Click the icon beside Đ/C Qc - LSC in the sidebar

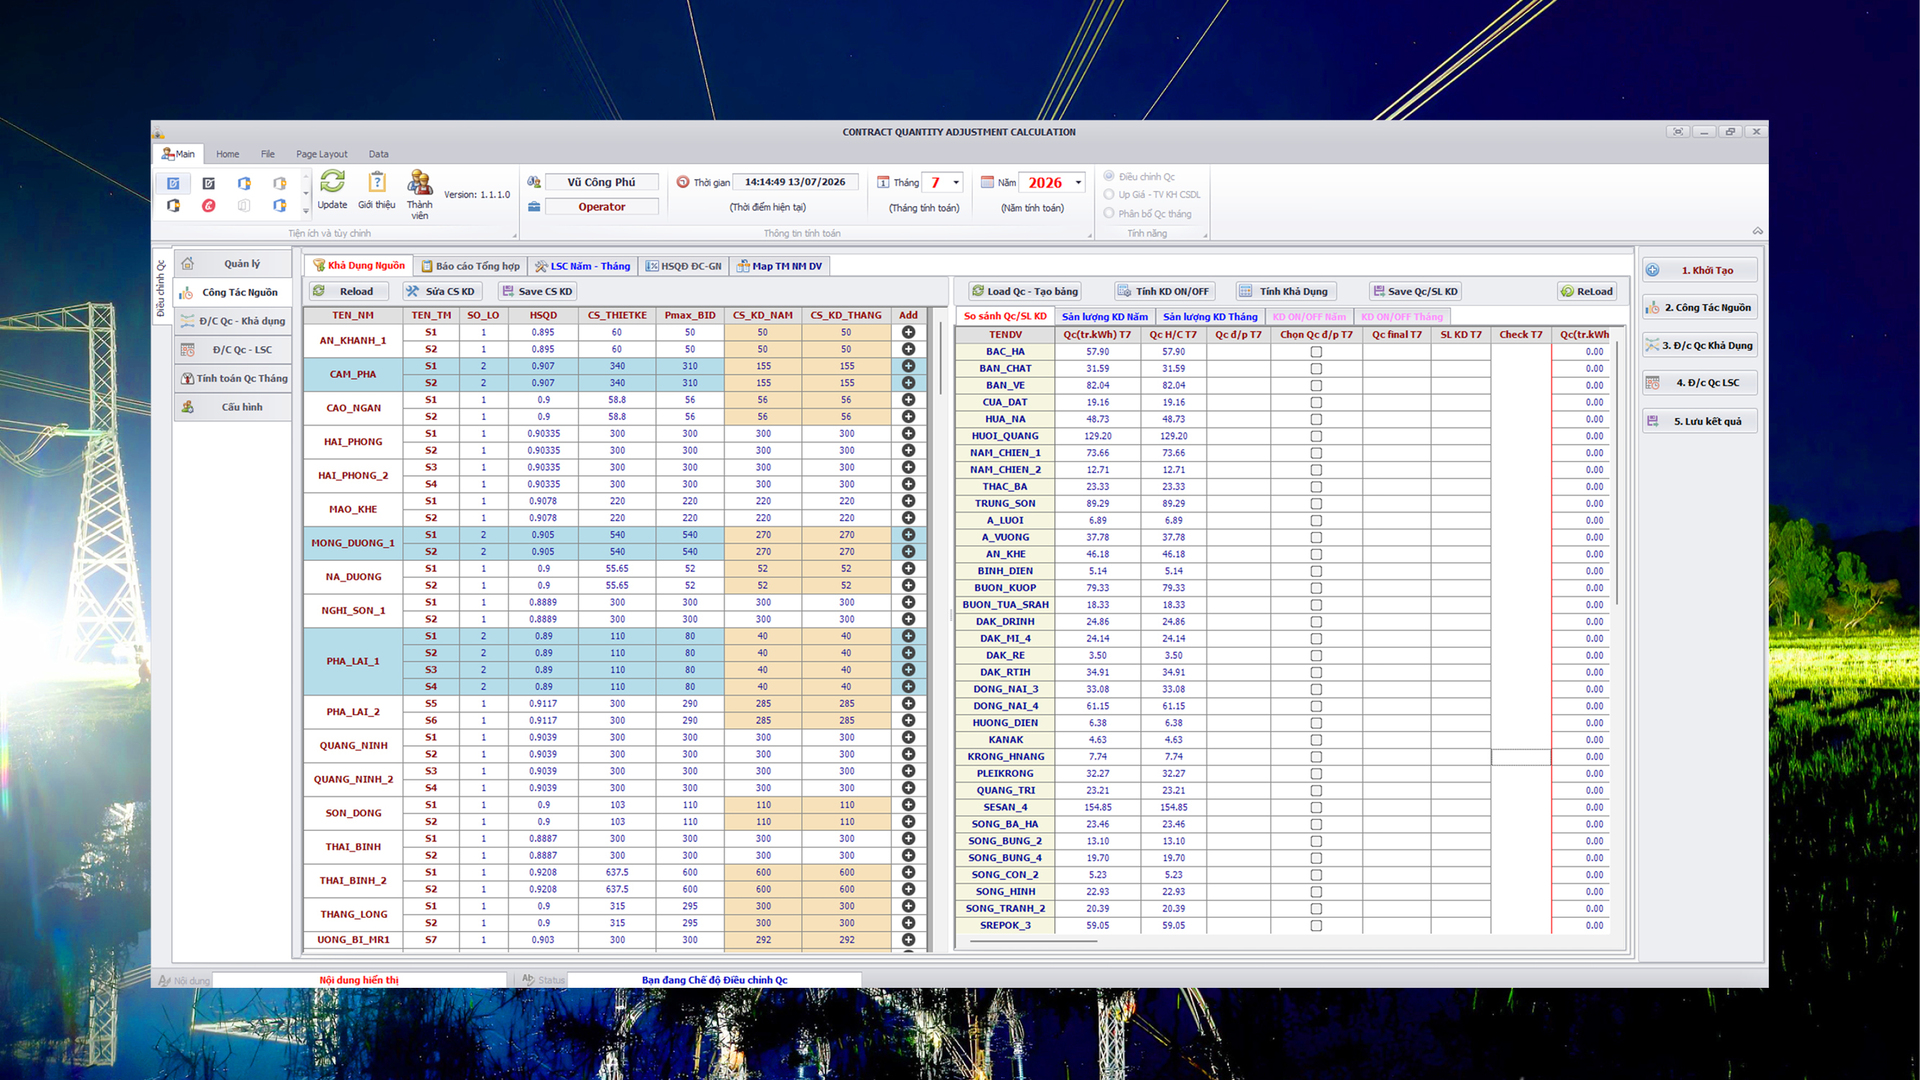187,350
